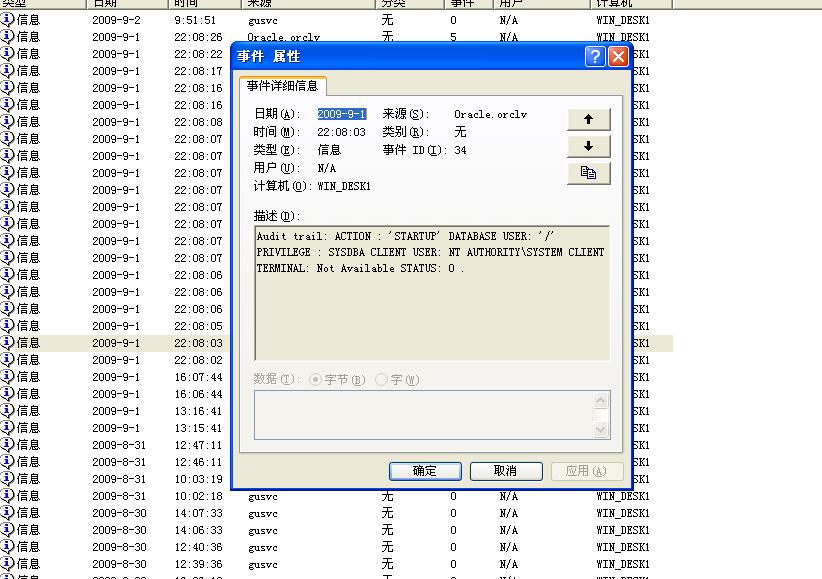Click info icon of the 9:51:51 event row
822x579 pixels.
click(8, 20)
